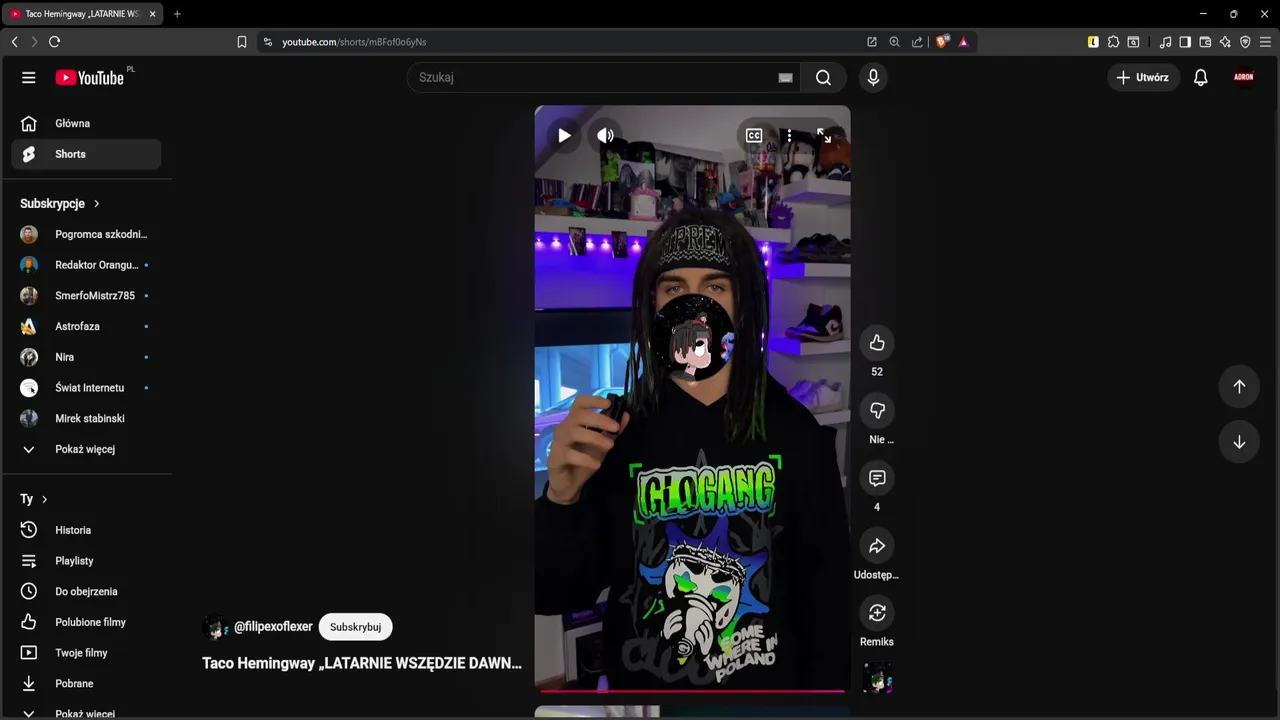Image resolution: width=1280 pixels, height=720 pixels.
Task: Open the Główna home section
Action: (86, 123)
